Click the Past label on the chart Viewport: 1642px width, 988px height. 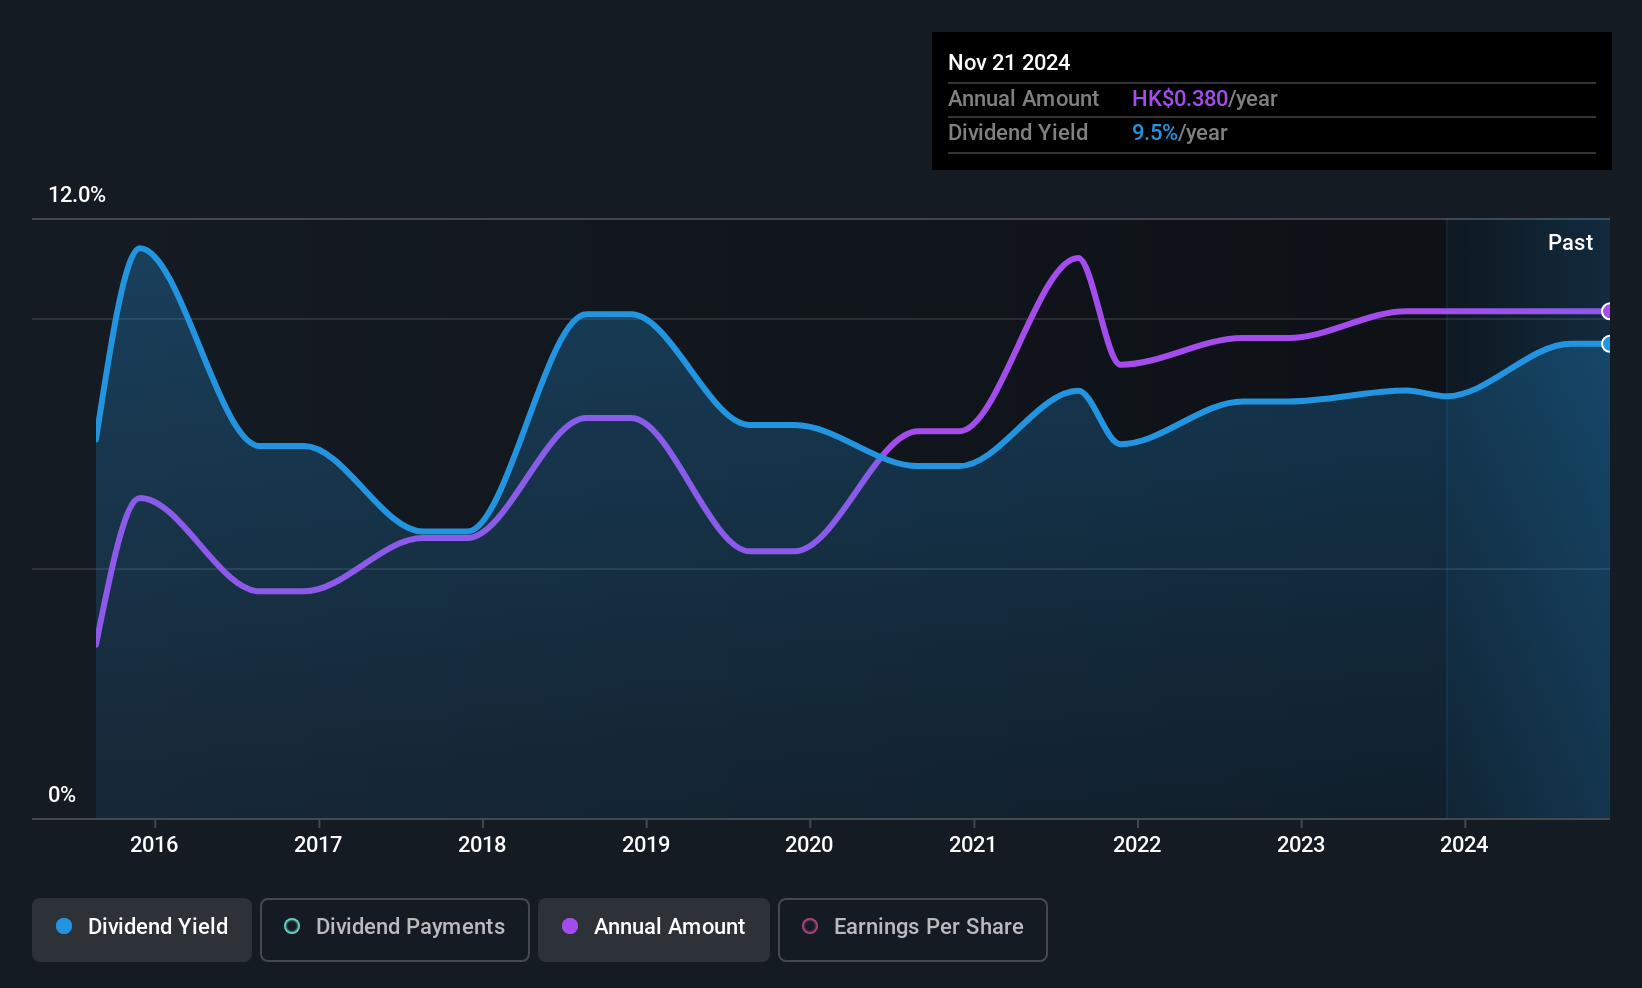[x=1570, y=242]
